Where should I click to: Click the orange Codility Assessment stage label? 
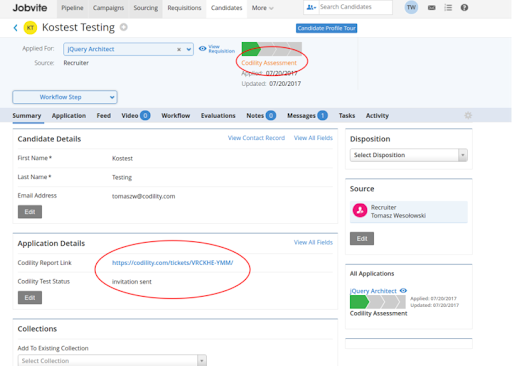pyautogui.click(x=269, y=63)
